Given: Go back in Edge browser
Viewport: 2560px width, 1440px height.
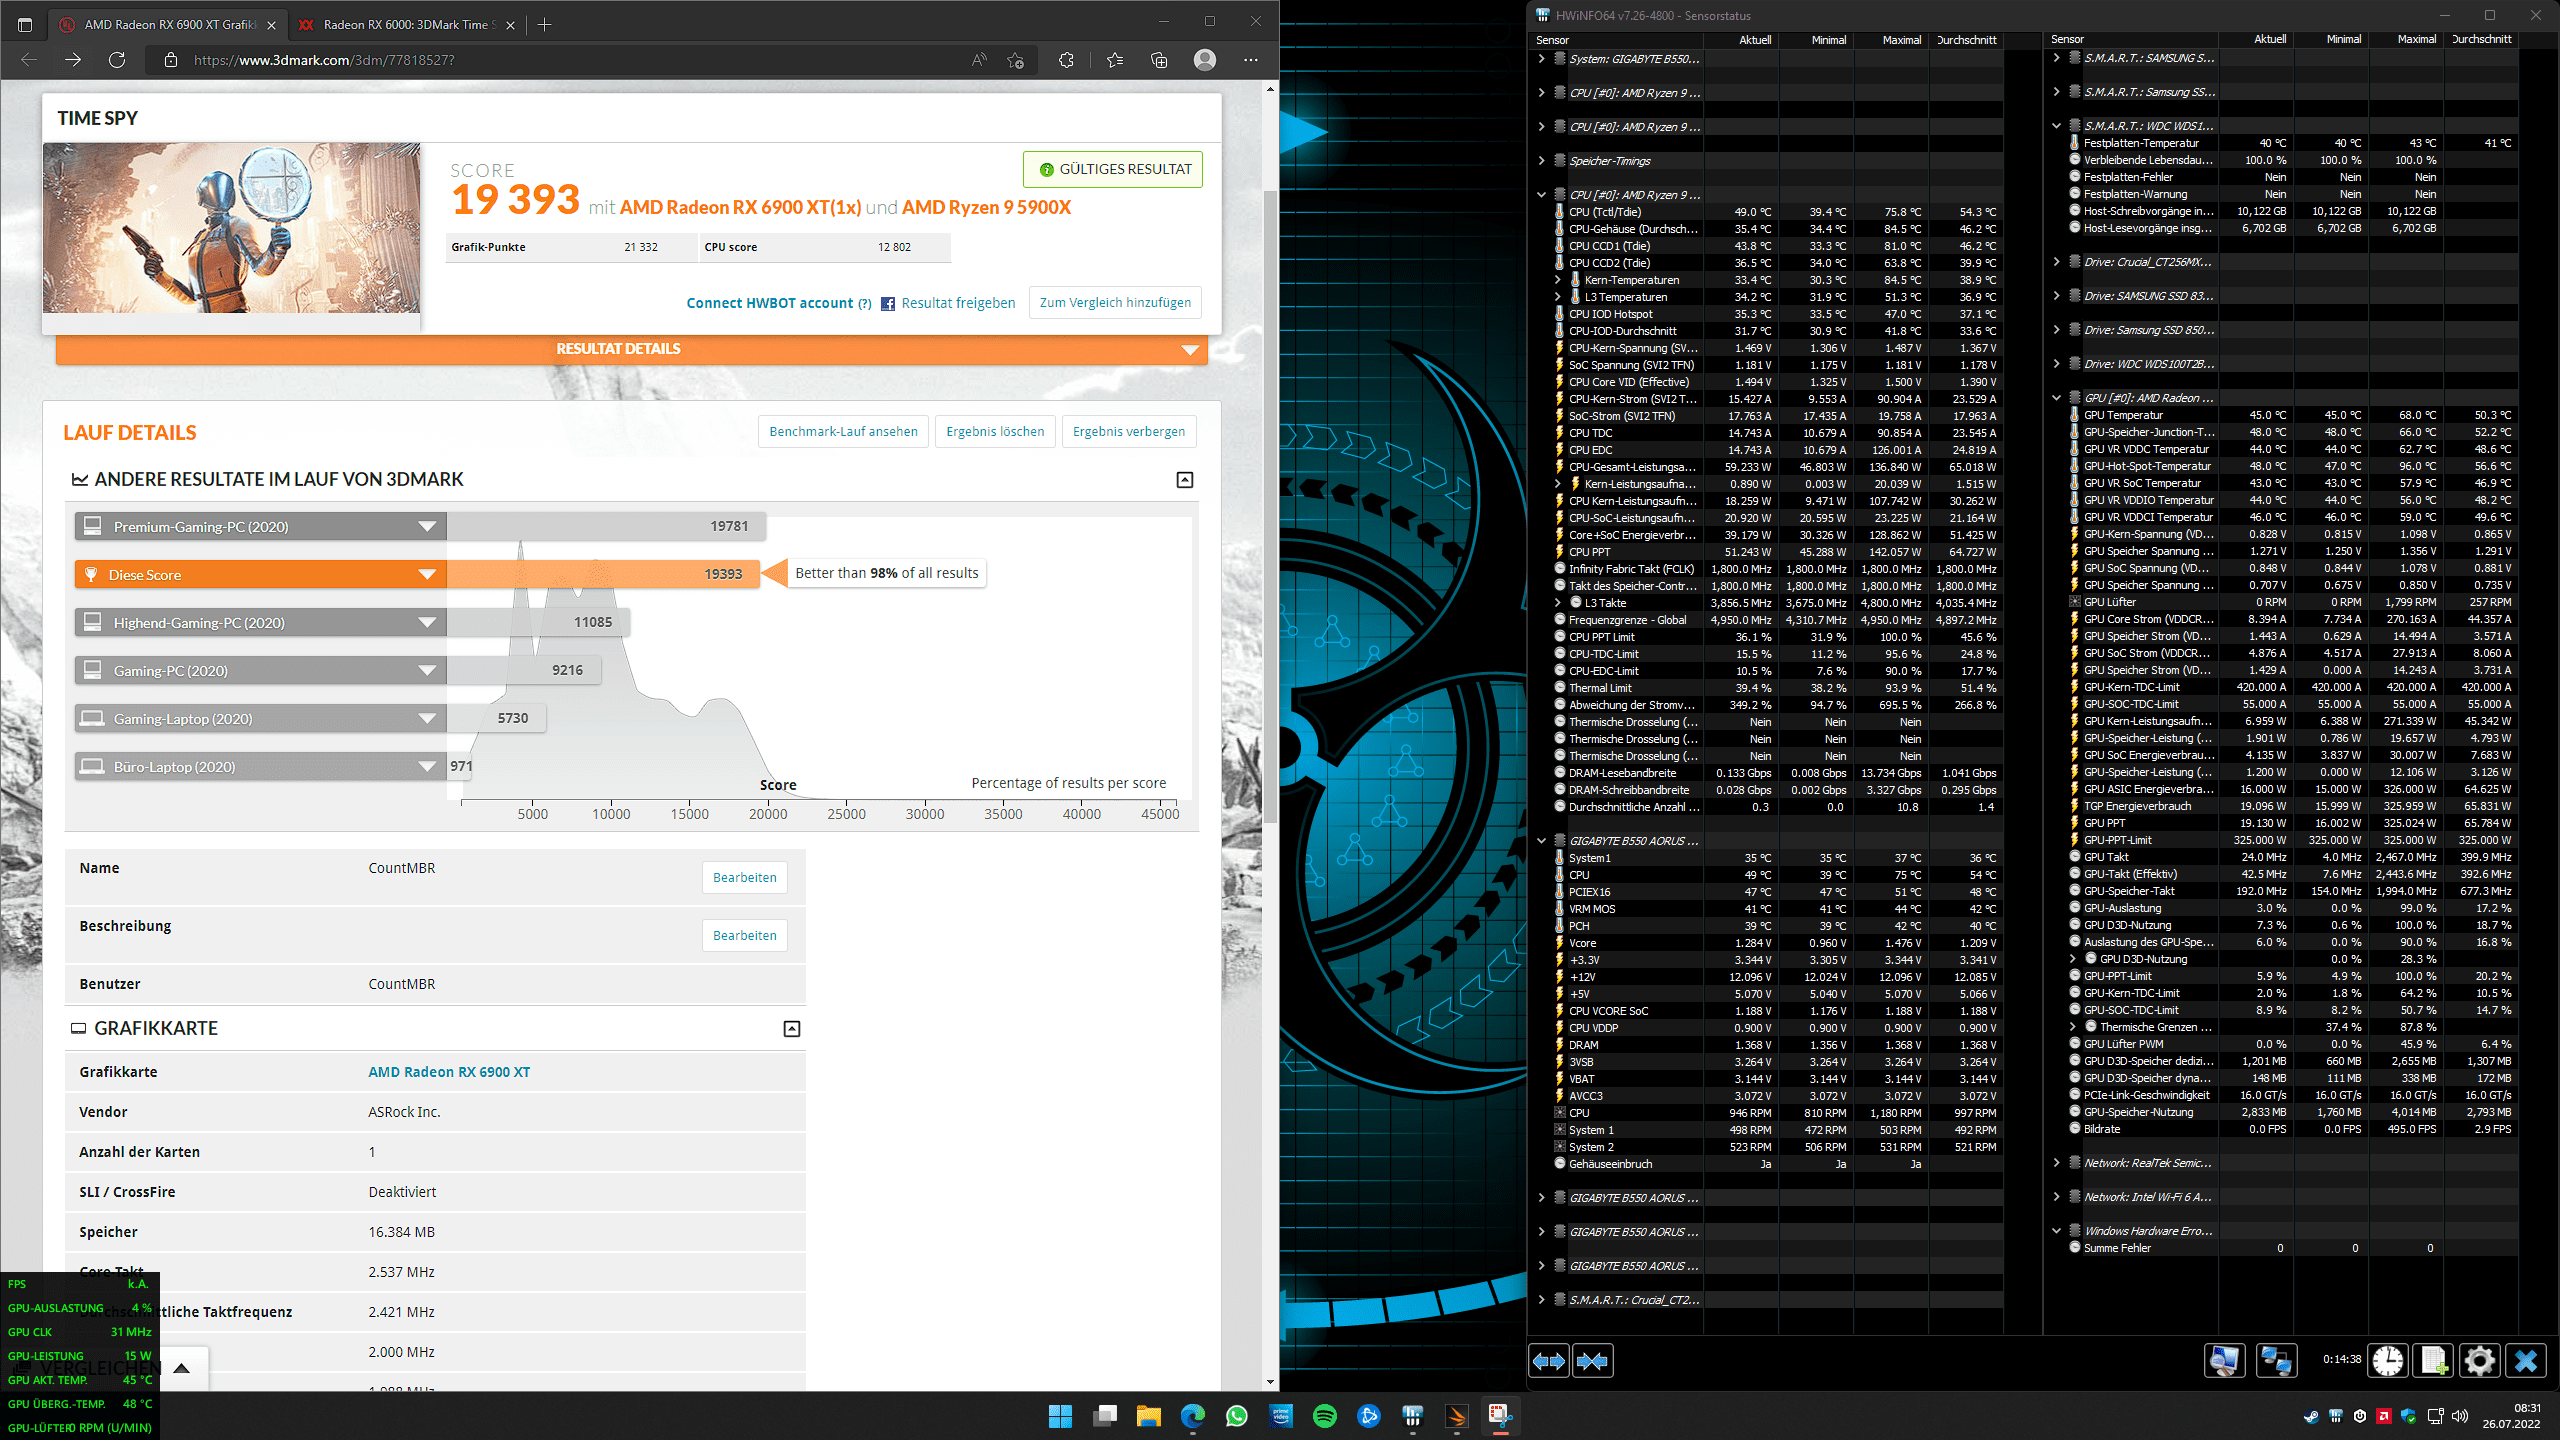Looking at the screenshot, I should (29, 60).
